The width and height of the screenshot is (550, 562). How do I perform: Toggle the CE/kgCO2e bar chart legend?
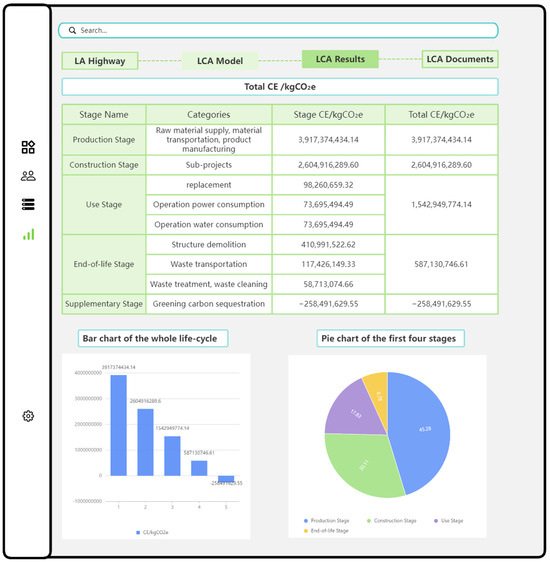152,532
